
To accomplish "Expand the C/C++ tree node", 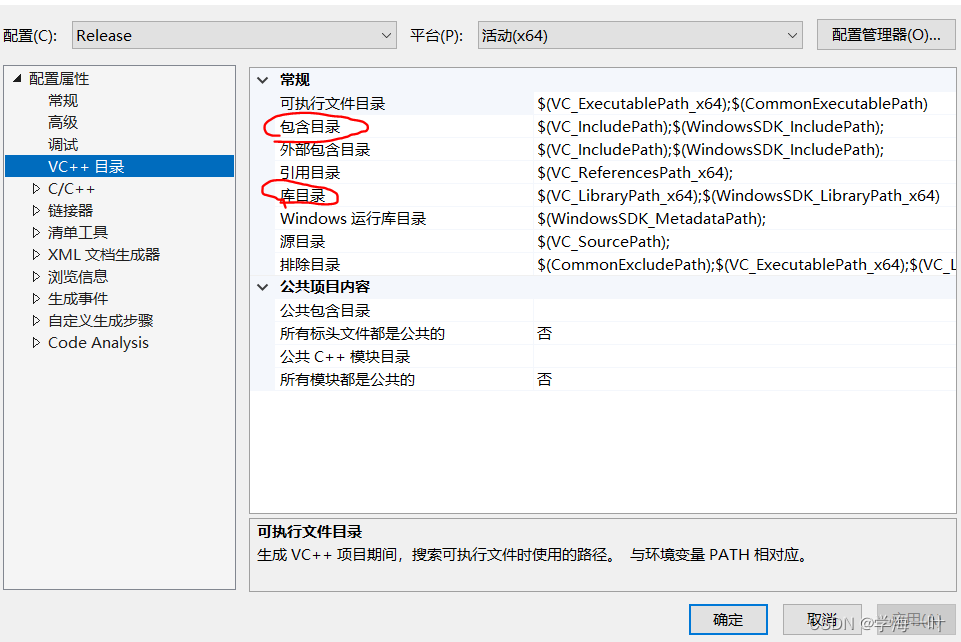I will click(36, 188).
